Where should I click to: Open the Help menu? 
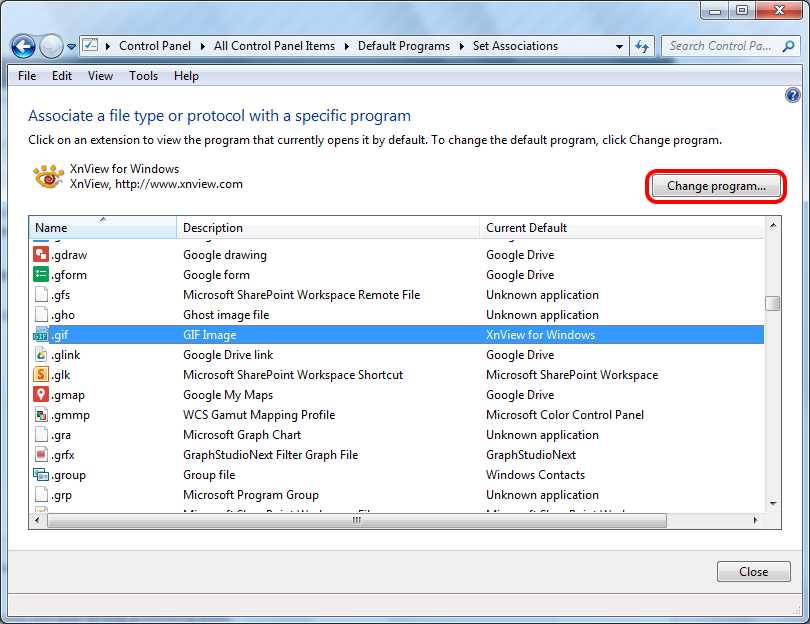coord(186,76)
